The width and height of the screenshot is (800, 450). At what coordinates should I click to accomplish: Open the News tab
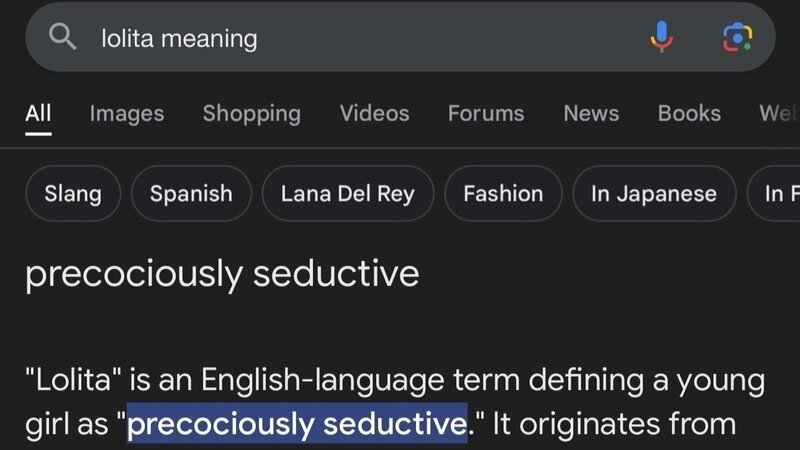tap(591, 113)
